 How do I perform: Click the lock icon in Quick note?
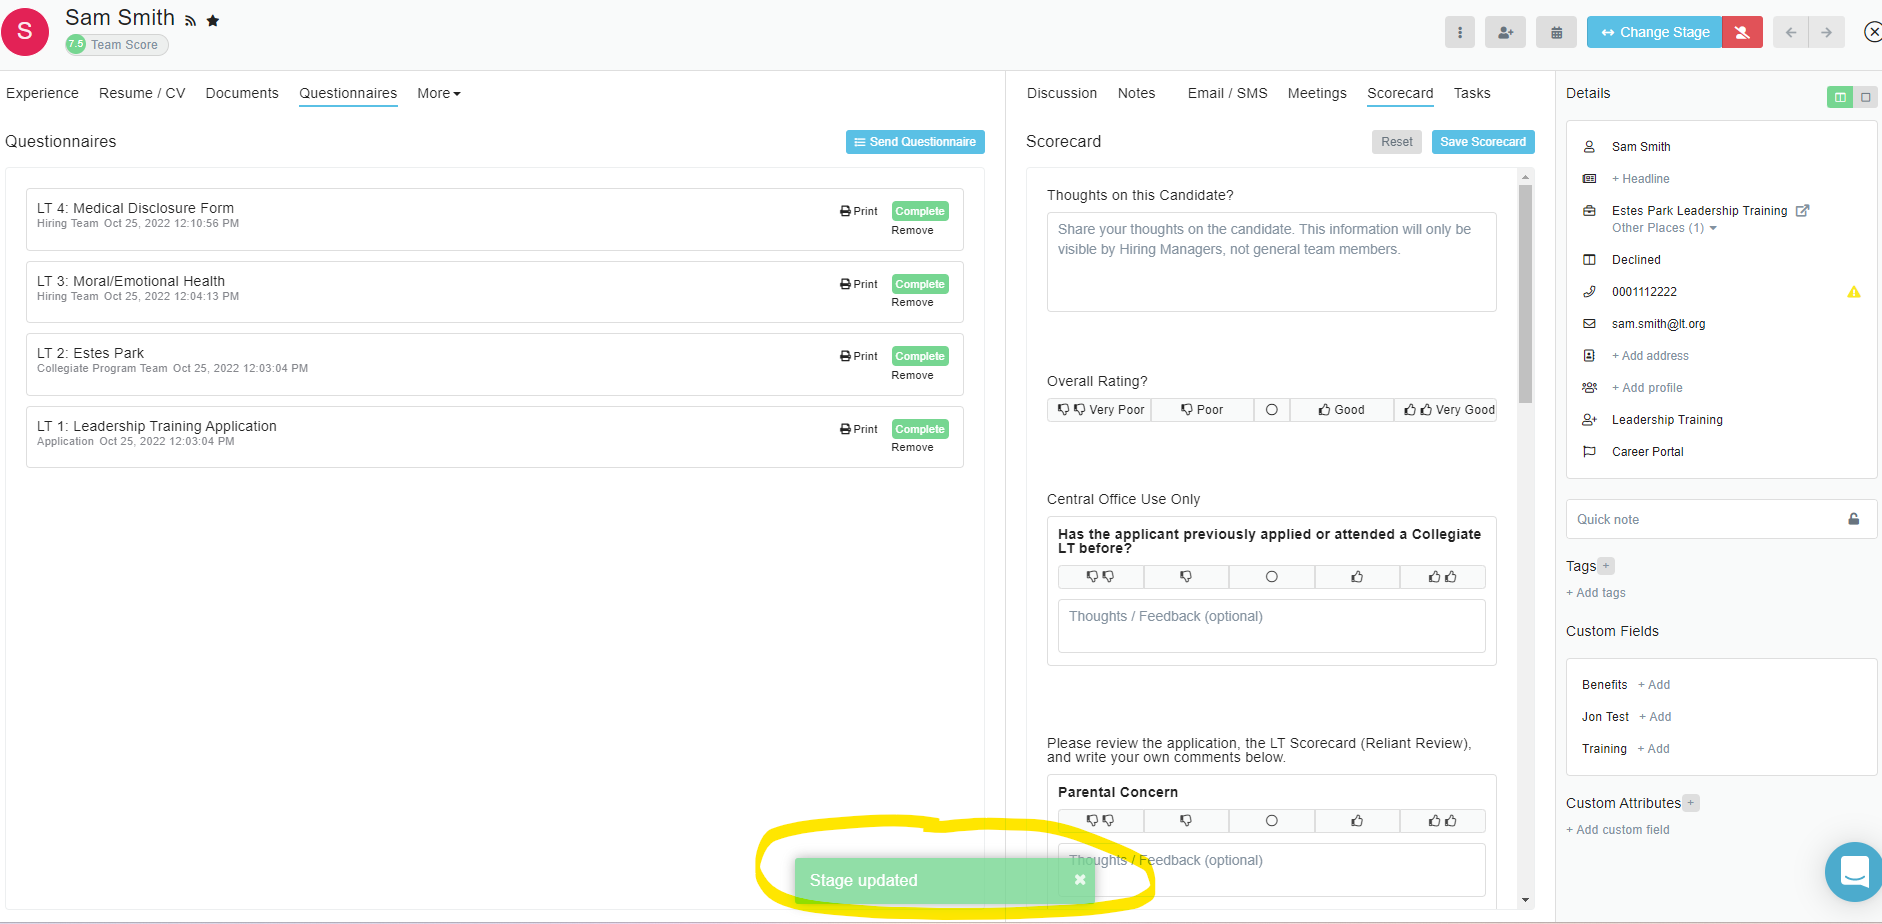[1853, 519]
